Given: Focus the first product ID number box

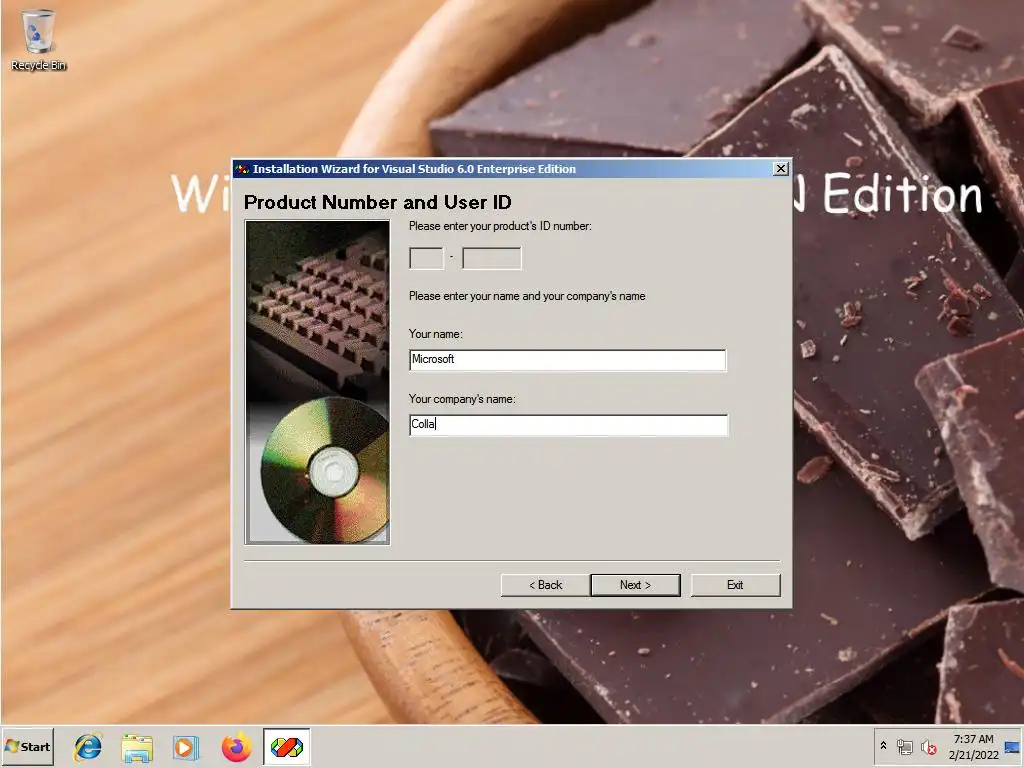Looking at the screenshot, I should (x=426, y=258).
